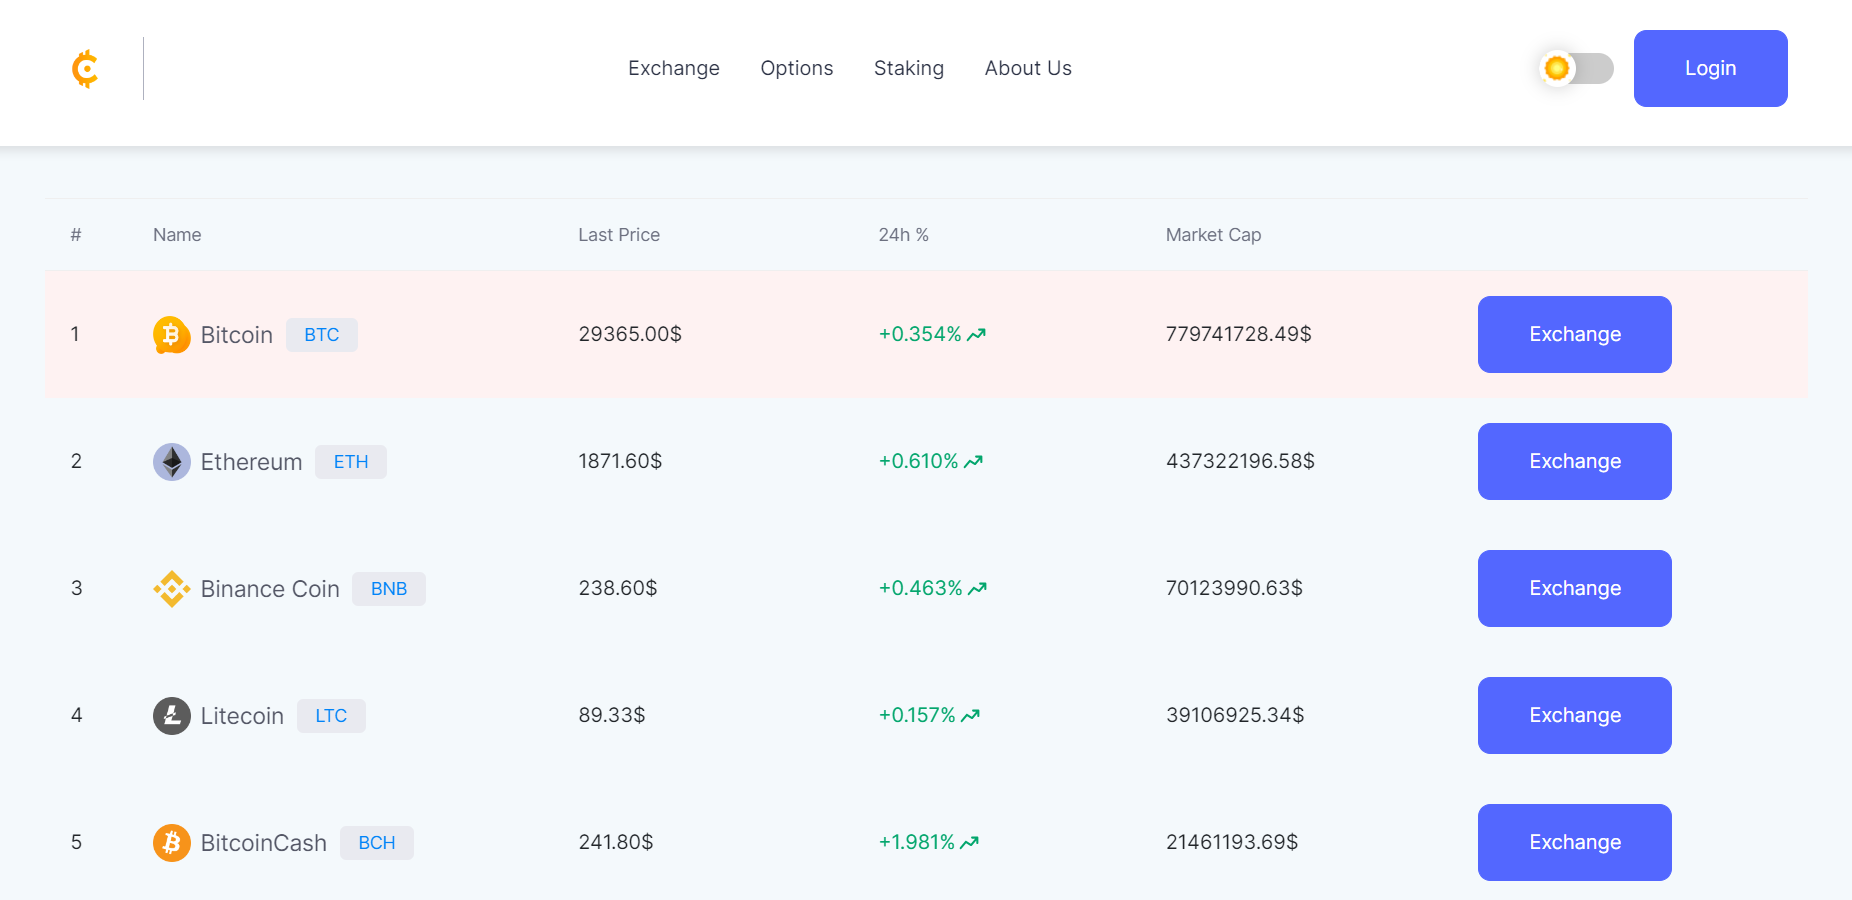Click the Last Price column header

(x=619, y=235)
